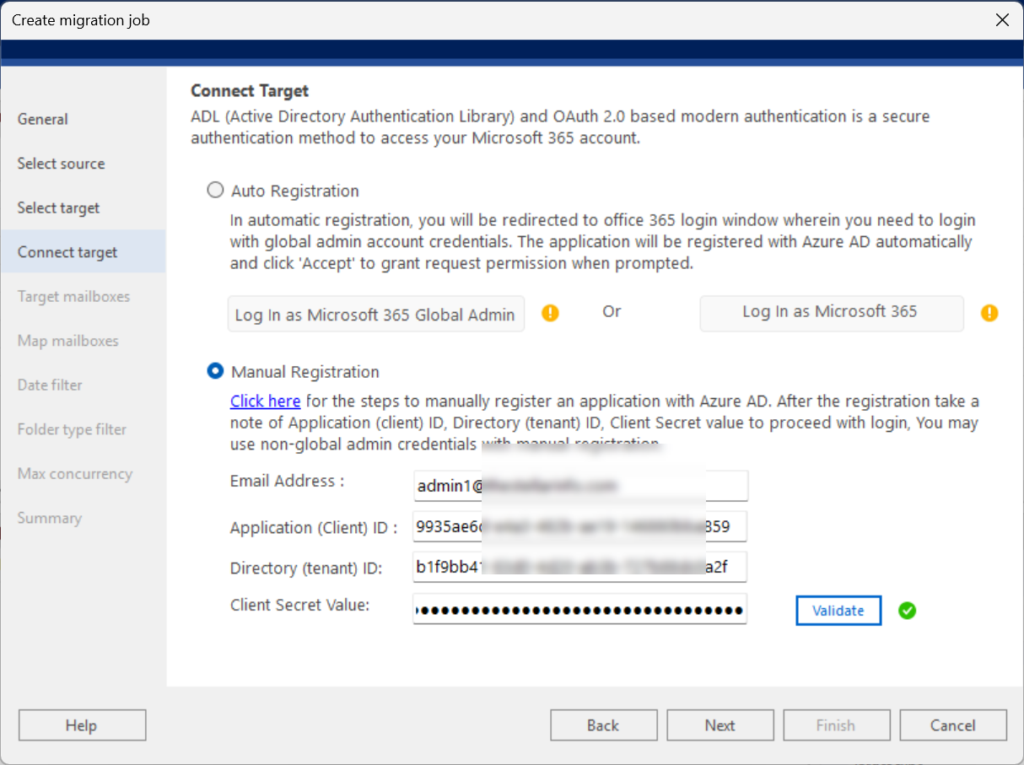1024x765 pixels.
Task: Click the Cancel button
Action: click(x=953, y=725)
